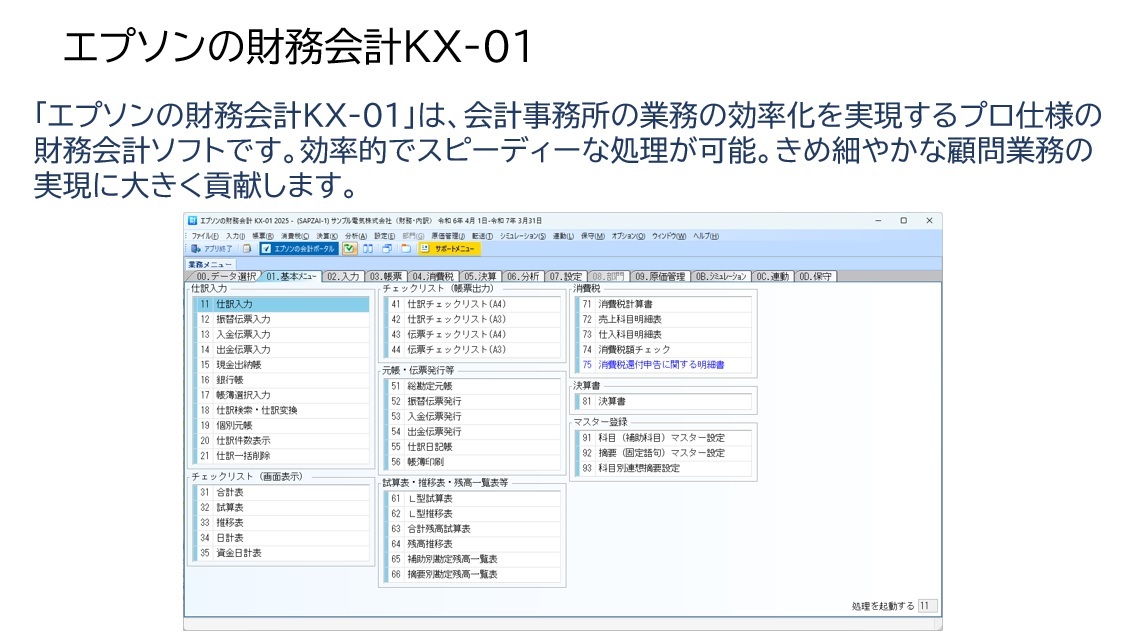The image size is (1135, 640).
Task: Select 11 仕訳入力 in the list
Action: coord(282,305)
